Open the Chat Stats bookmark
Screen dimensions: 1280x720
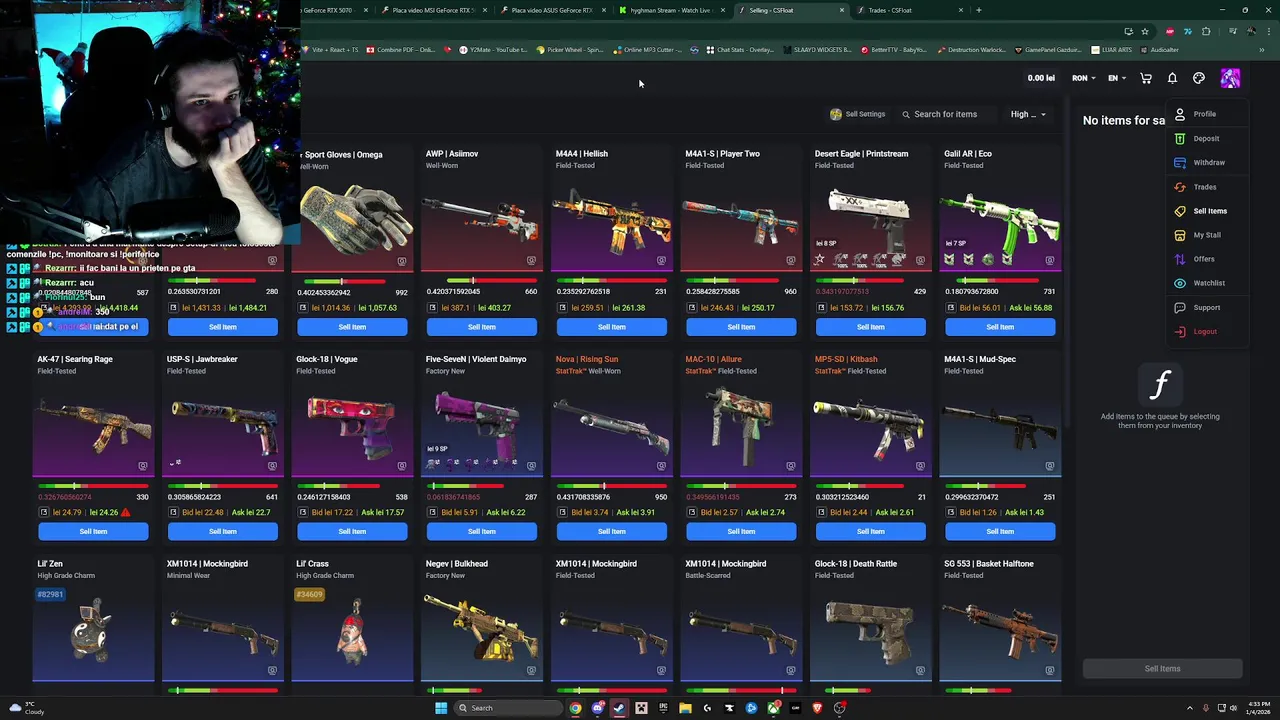[740, 50]
